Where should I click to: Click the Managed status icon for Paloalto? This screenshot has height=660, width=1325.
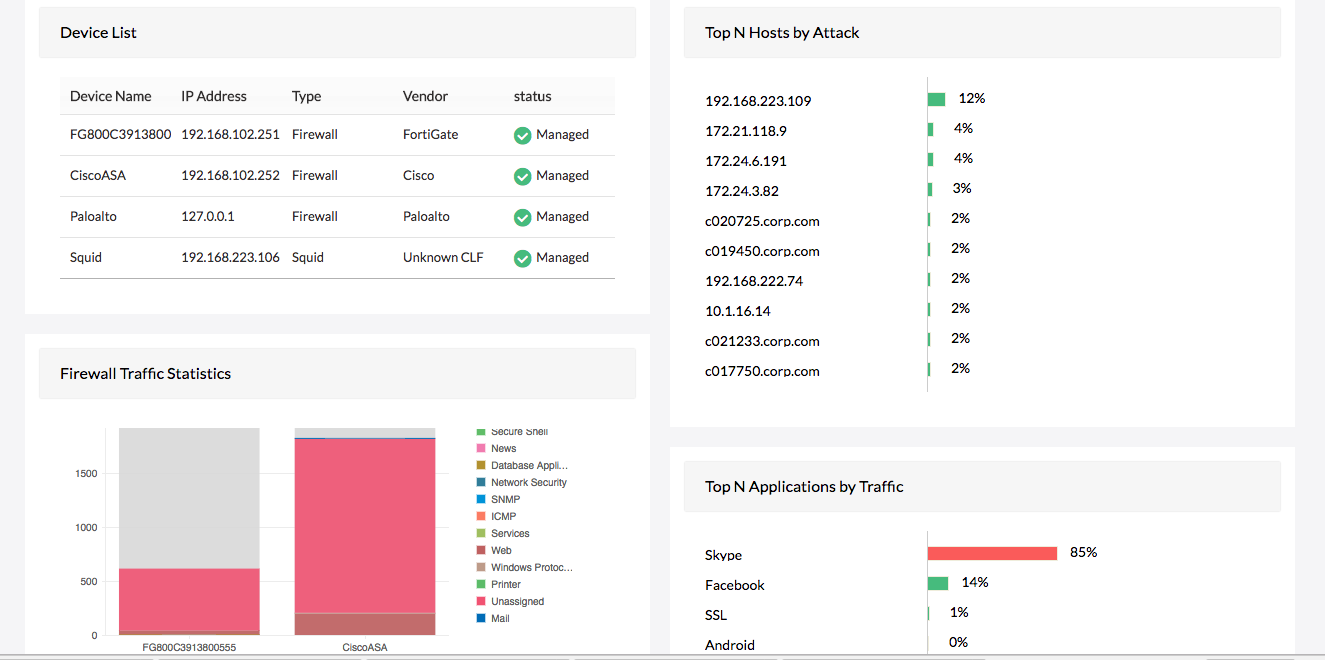[x=522, y=217]
